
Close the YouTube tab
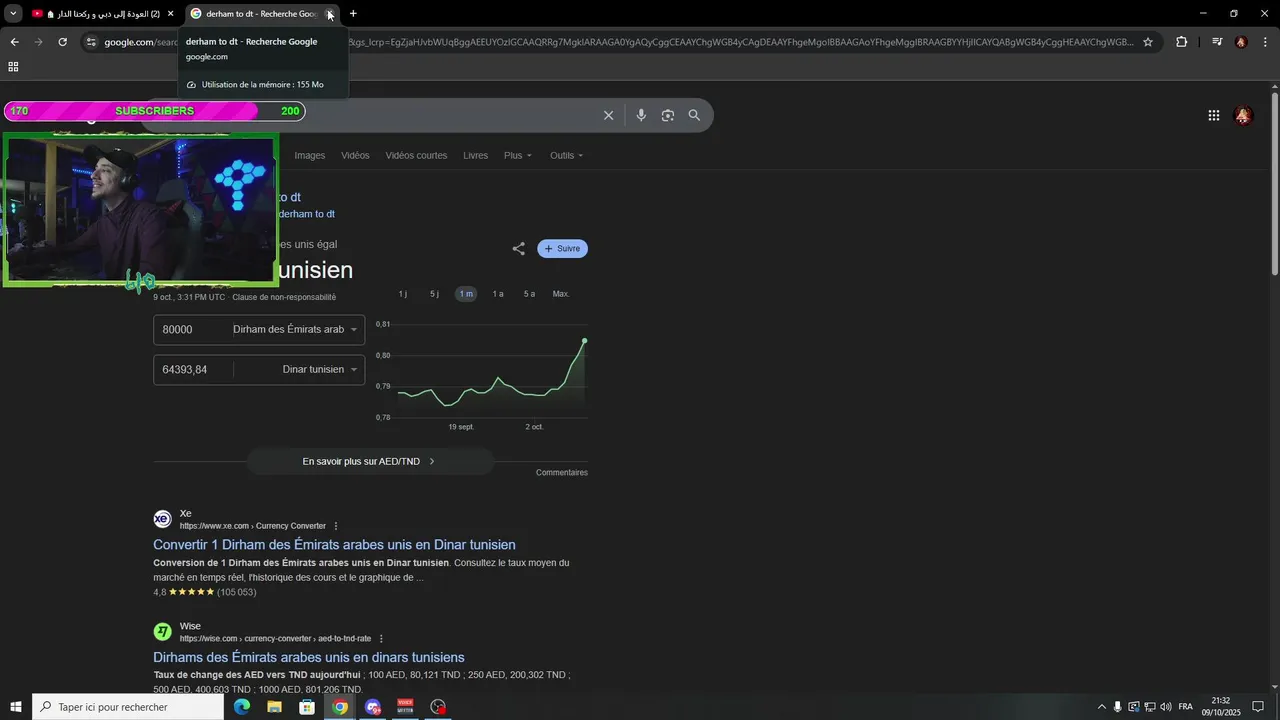(x=170, y=14)
